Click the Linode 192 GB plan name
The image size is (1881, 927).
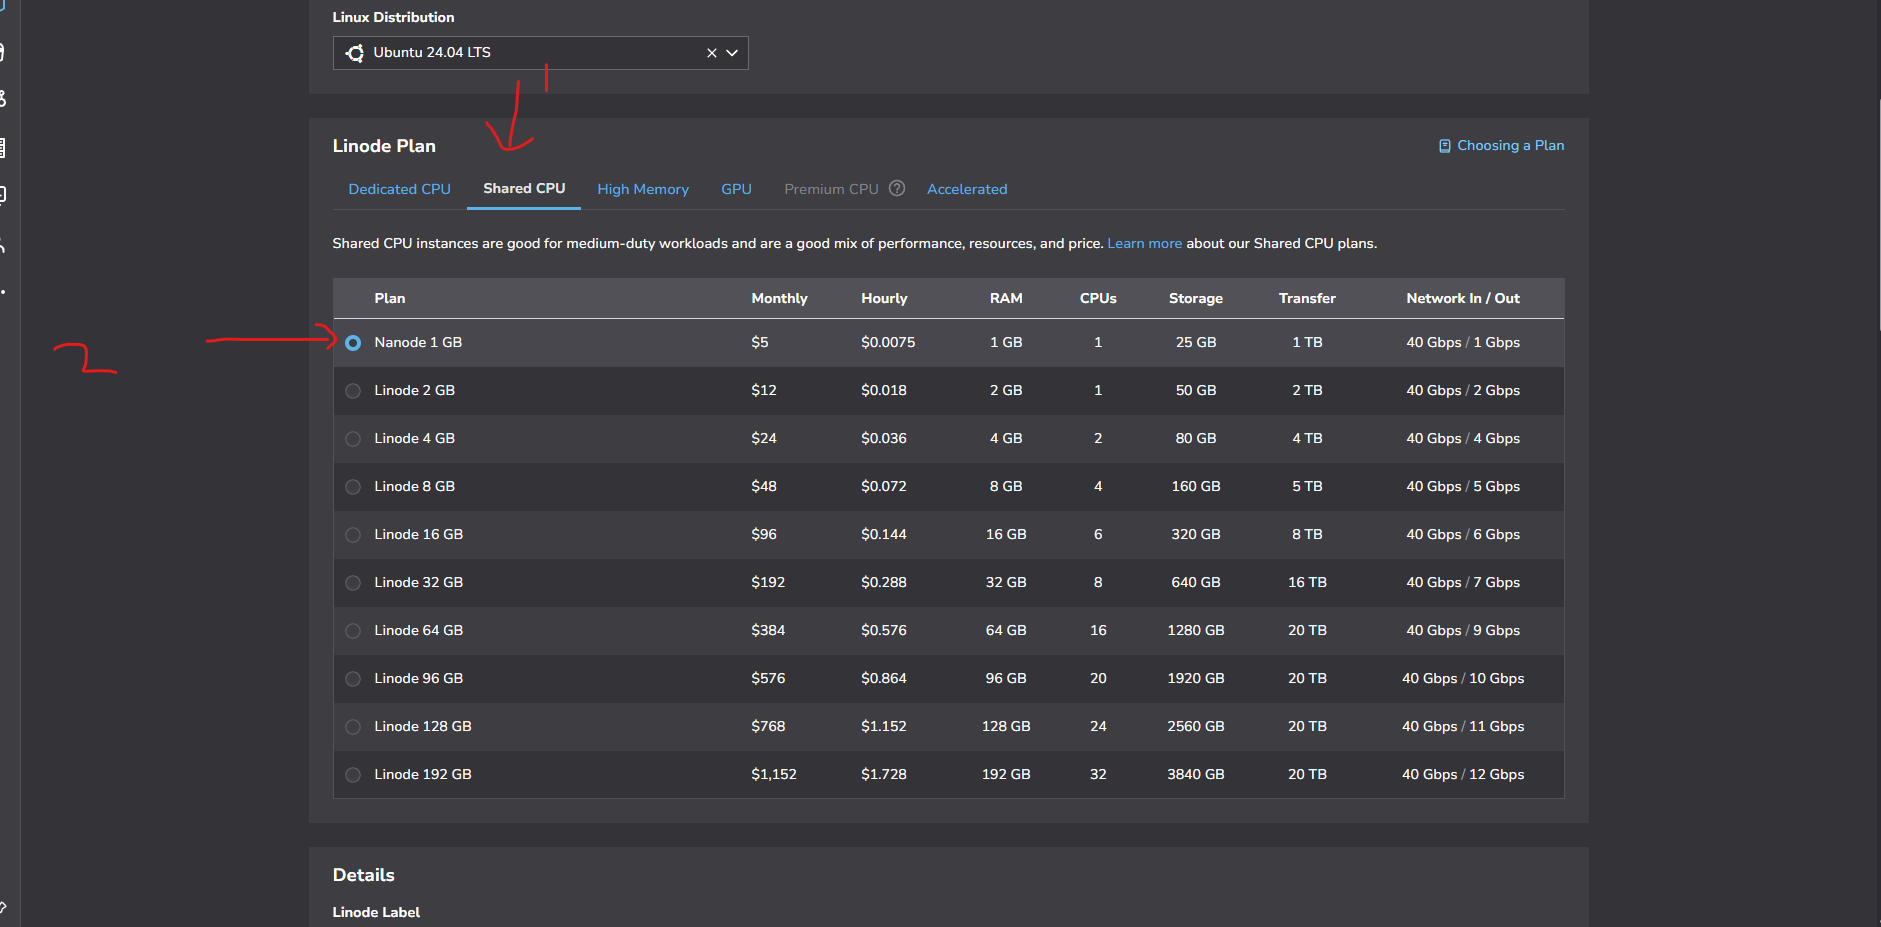[x=423, y=774]
